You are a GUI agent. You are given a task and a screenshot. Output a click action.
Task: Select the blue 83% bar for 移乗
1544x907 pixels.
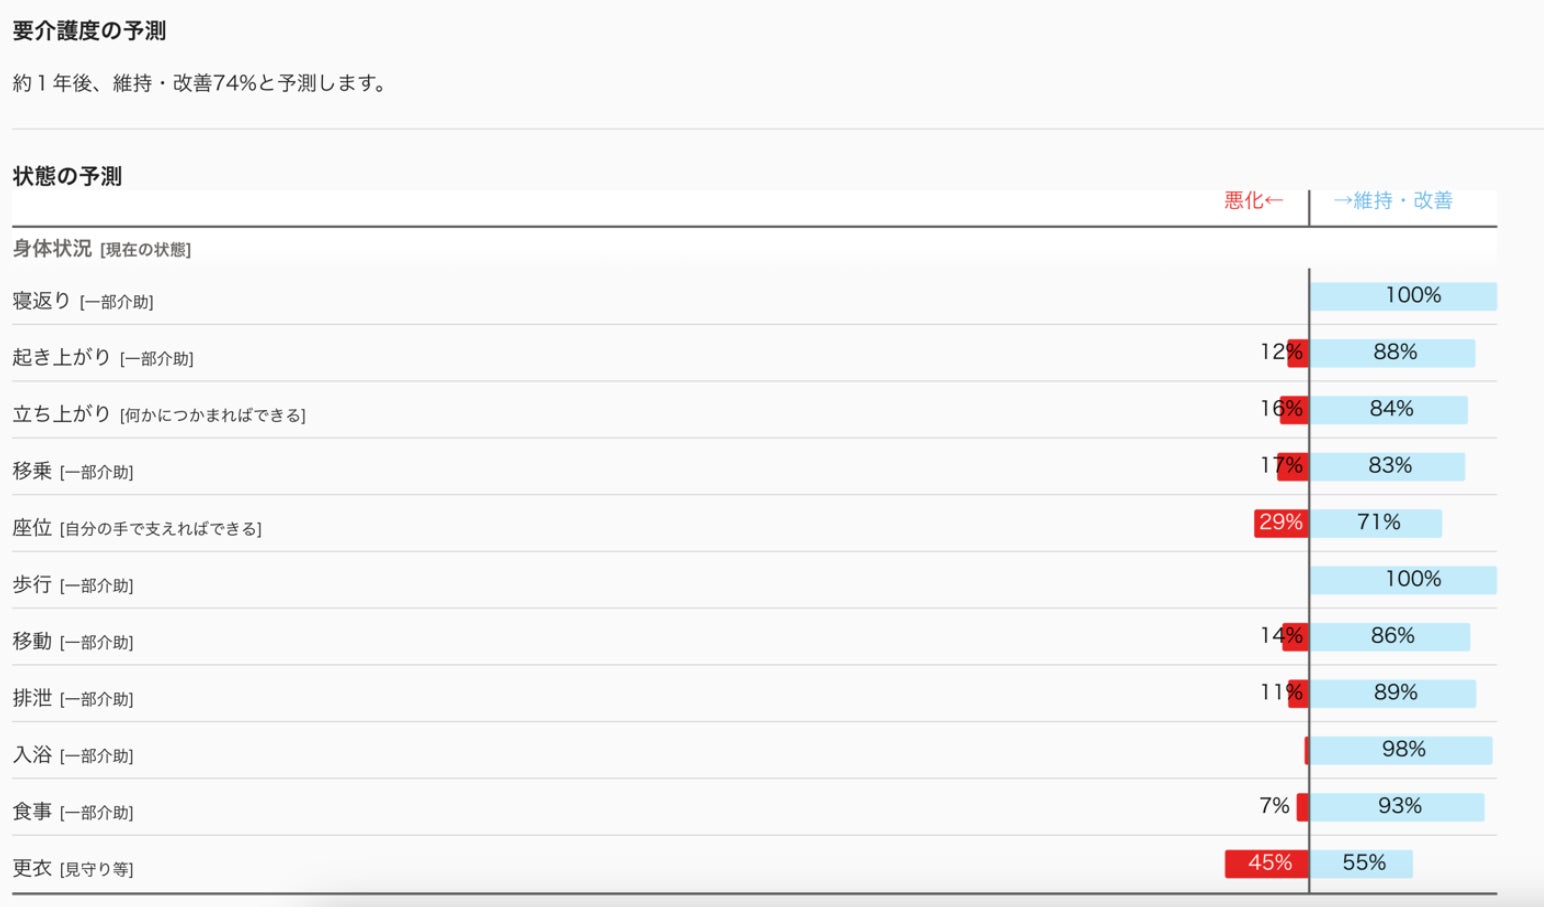tap(1388, 466)
